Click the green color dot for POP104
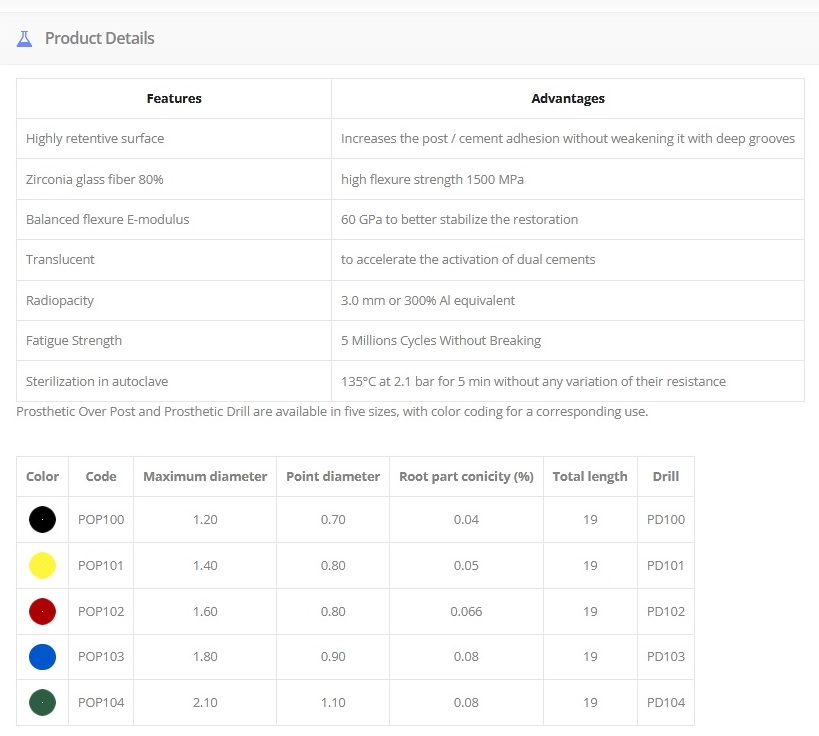Image resolution: width=819 pixels, height=736 pixels. click(42, 702)
